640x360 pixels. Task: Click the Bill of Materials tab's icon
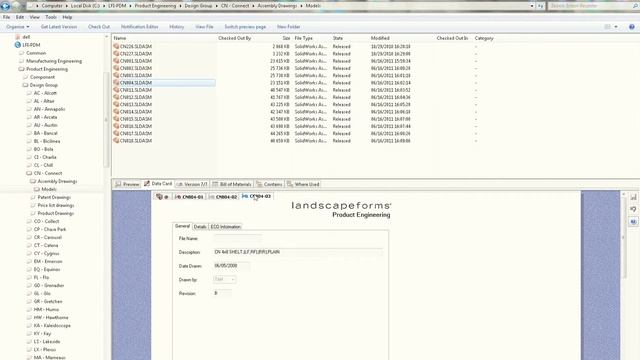coord(216,184)
